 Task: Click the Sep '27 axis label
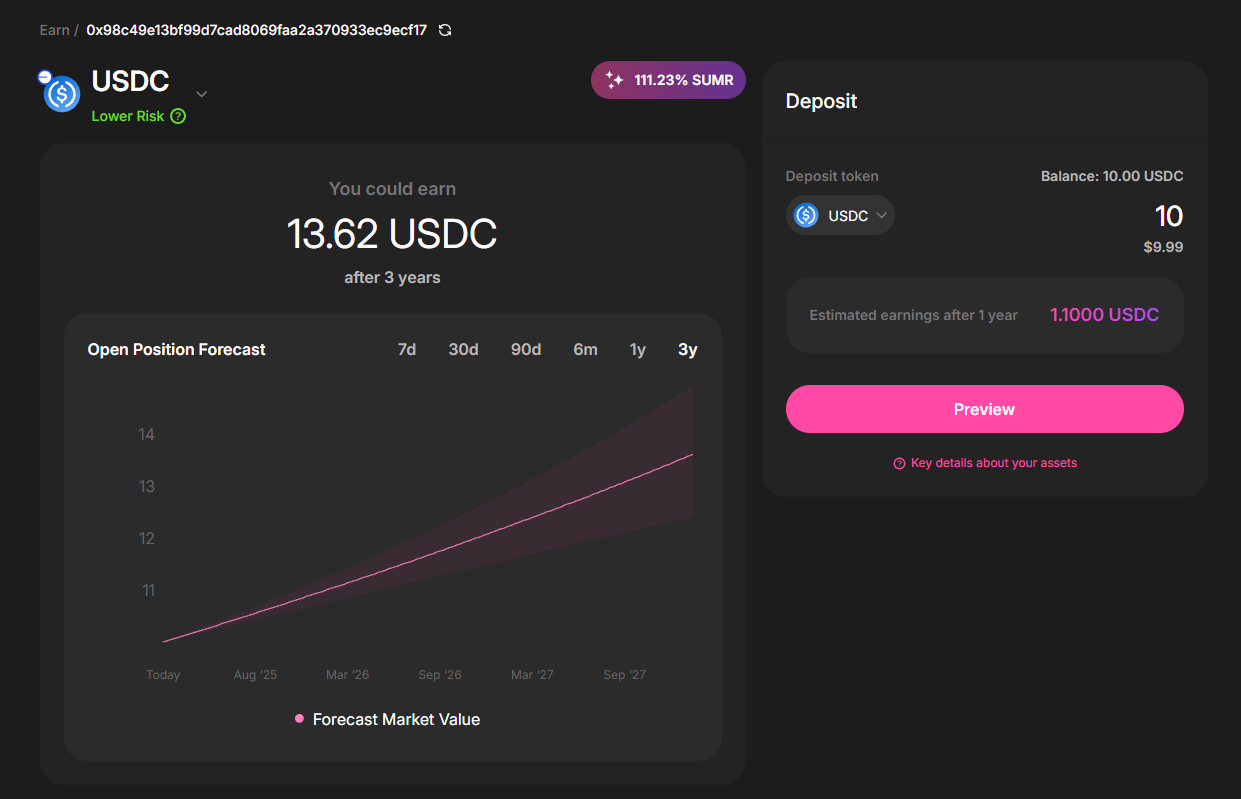coord(625,675)
